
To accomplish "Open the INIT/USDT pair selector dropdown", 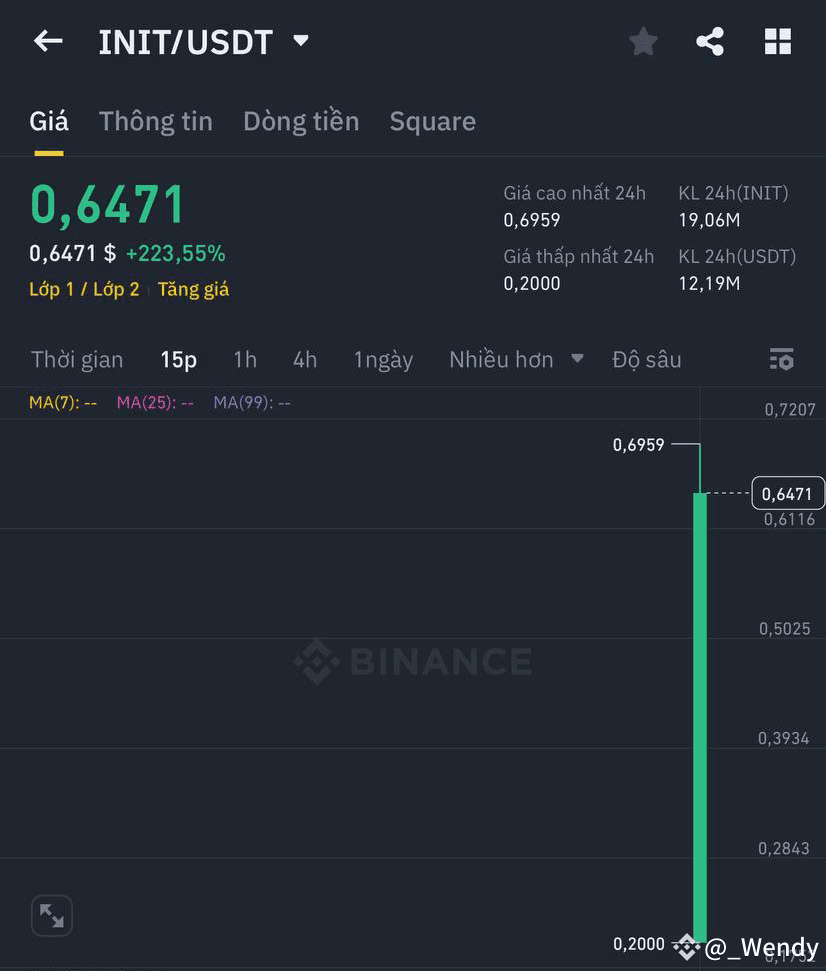I will [301, 40].
